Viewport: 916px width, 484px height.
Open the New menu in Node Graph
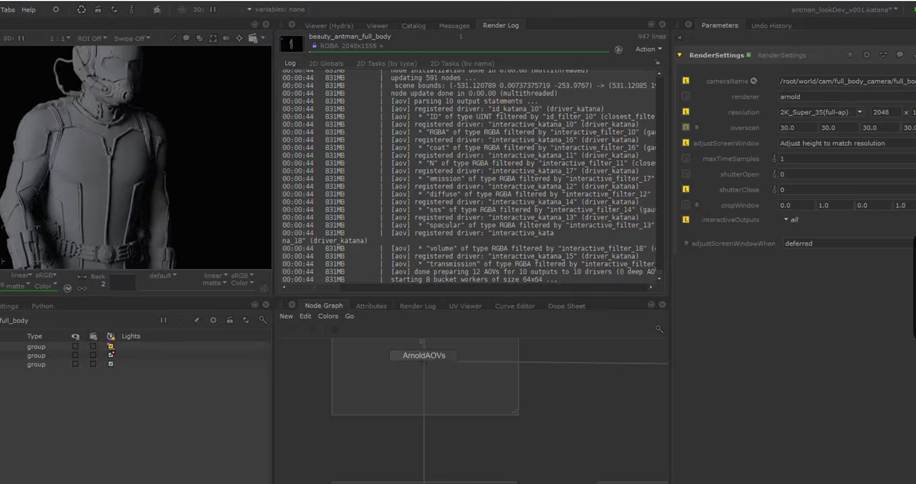[x=286, y=316]
